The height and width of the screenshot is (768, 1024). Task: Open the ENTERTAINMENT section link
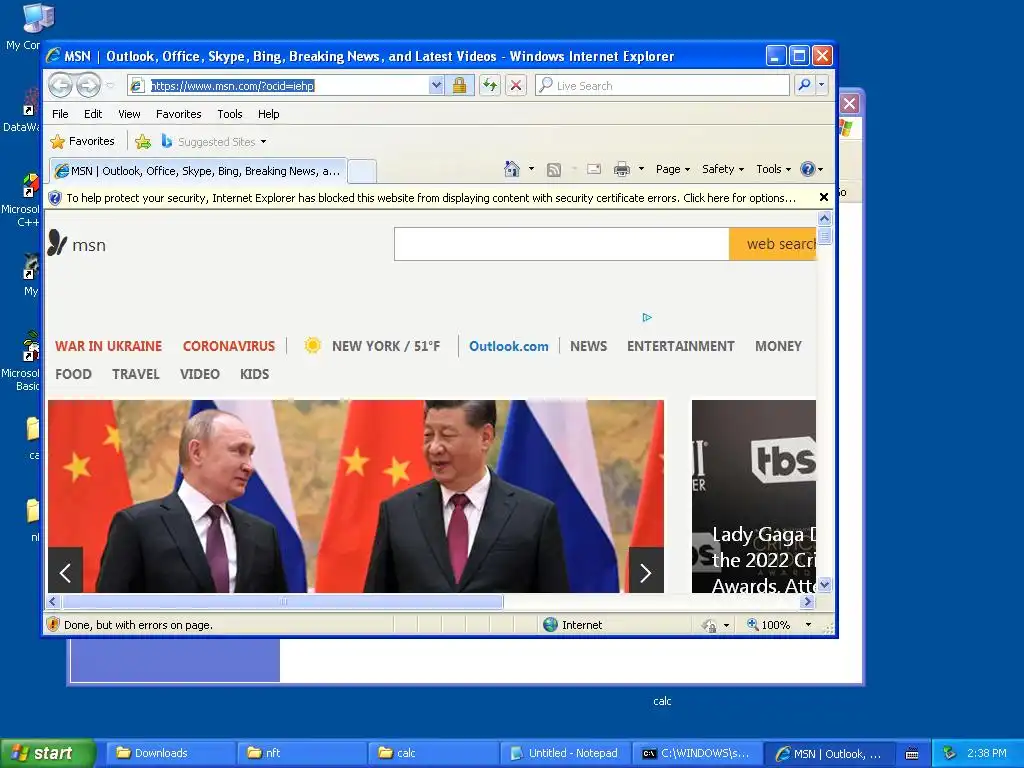[680, 346]
